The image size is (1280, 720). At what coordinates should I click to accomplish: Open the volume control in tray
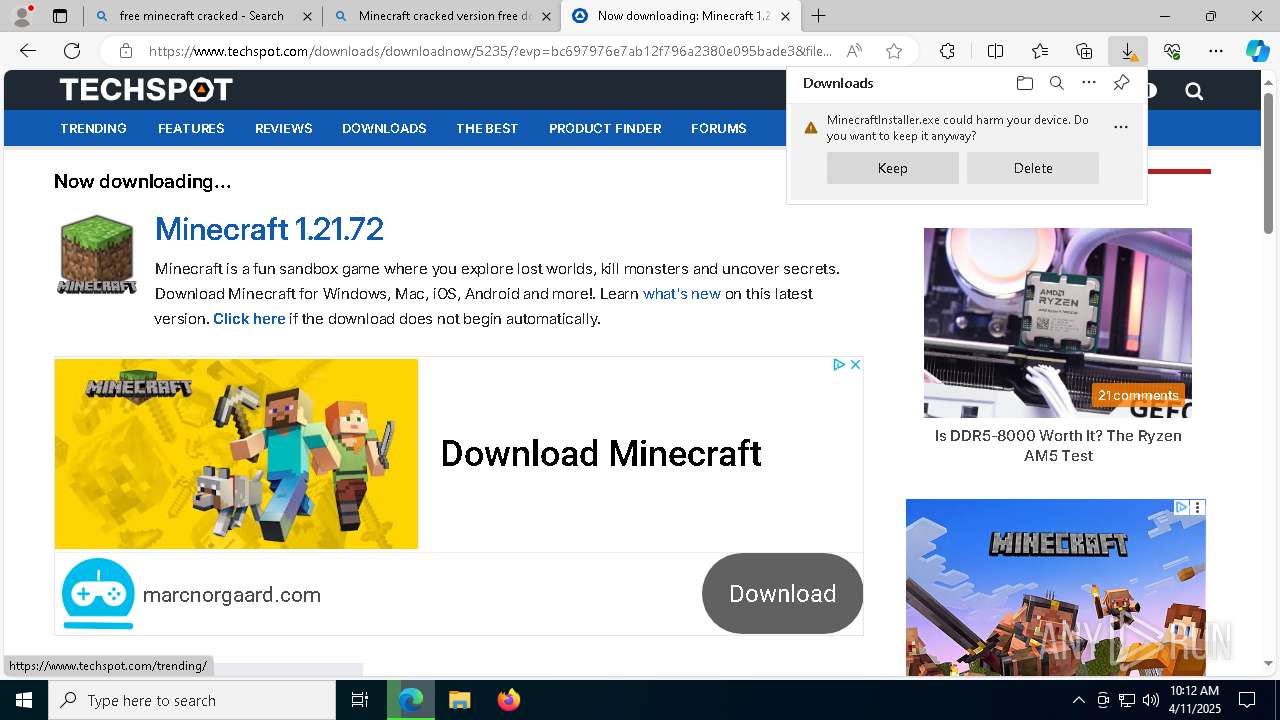(1150, 700)
